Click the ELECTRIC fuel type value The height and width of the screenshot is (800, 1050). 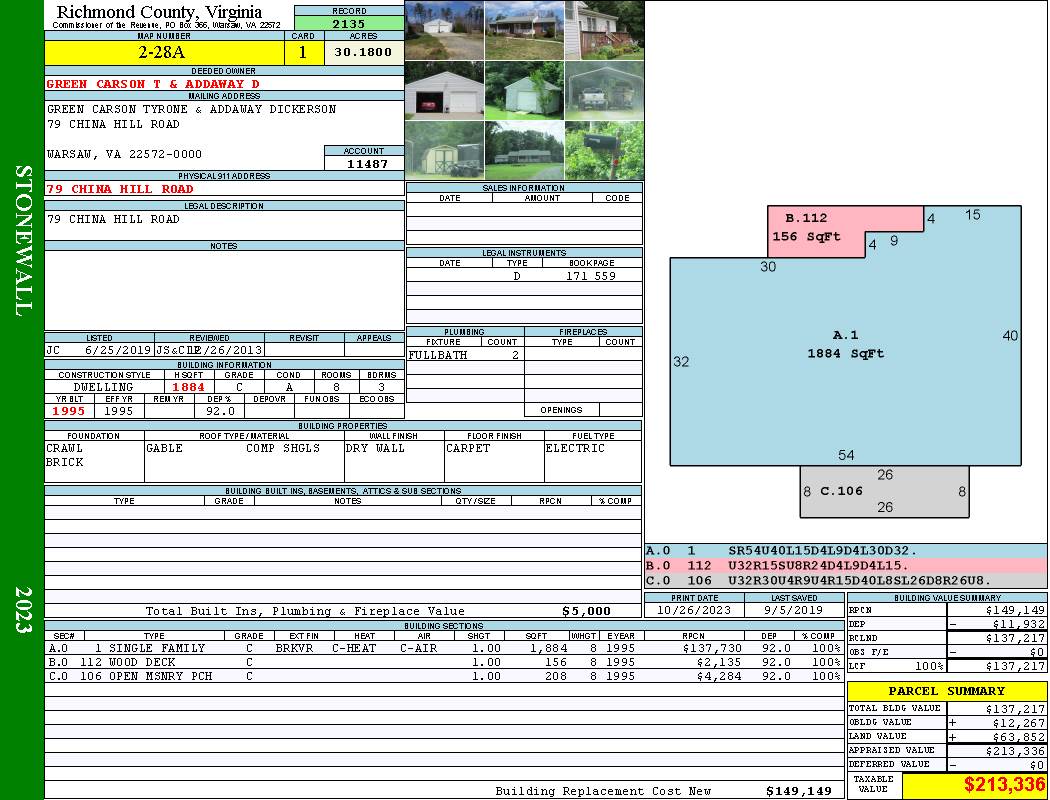pyautogui.click(x=575, y=449)
